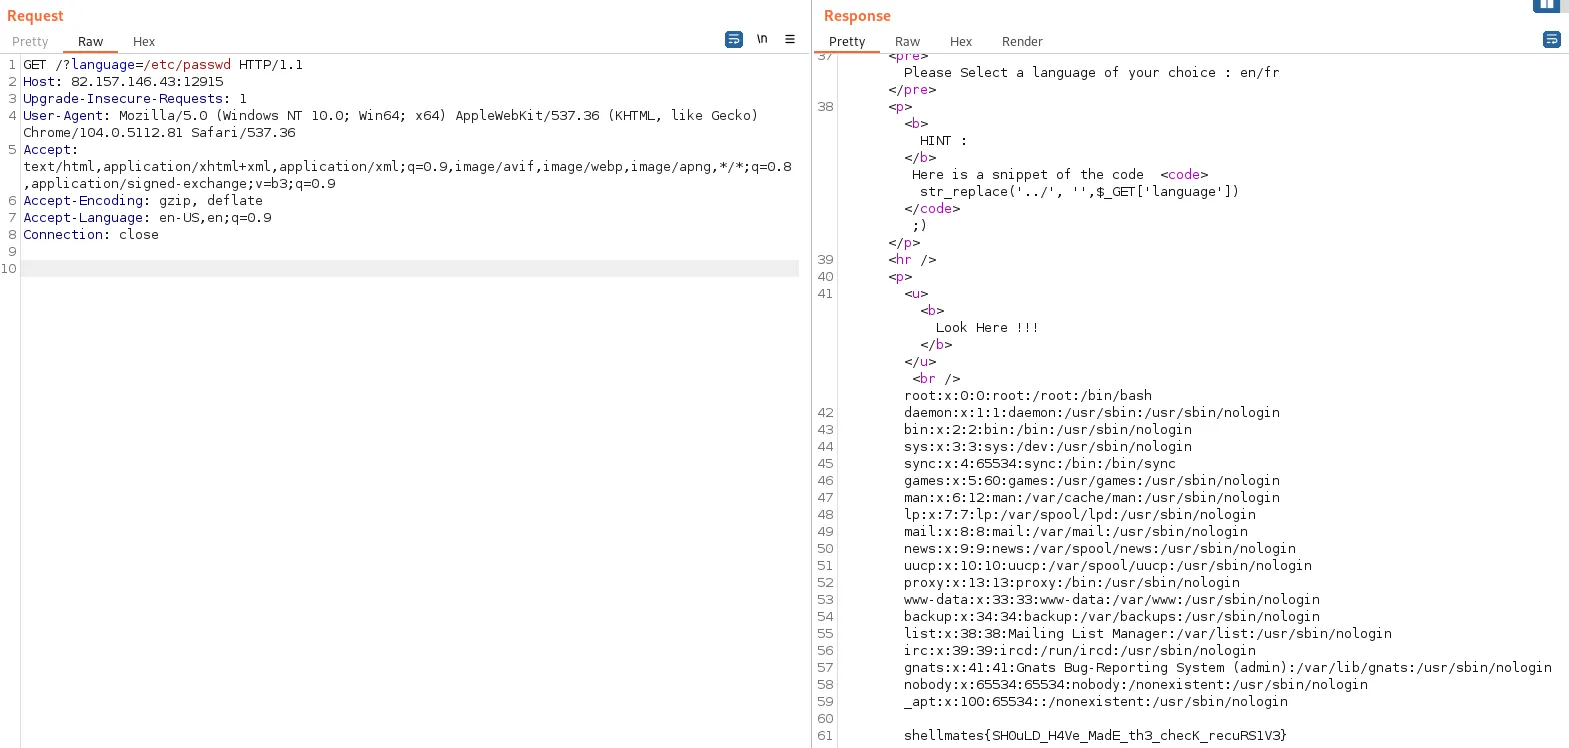This screenshot has width=1569, height=748.
Task: Click response line number 61
Action: point(825,736)
